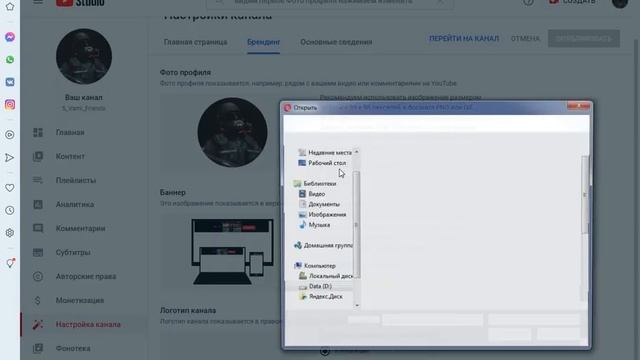640x360 pixels.
Task: Click the location pin icon in sidebar
Action: (x=10, y=263)
